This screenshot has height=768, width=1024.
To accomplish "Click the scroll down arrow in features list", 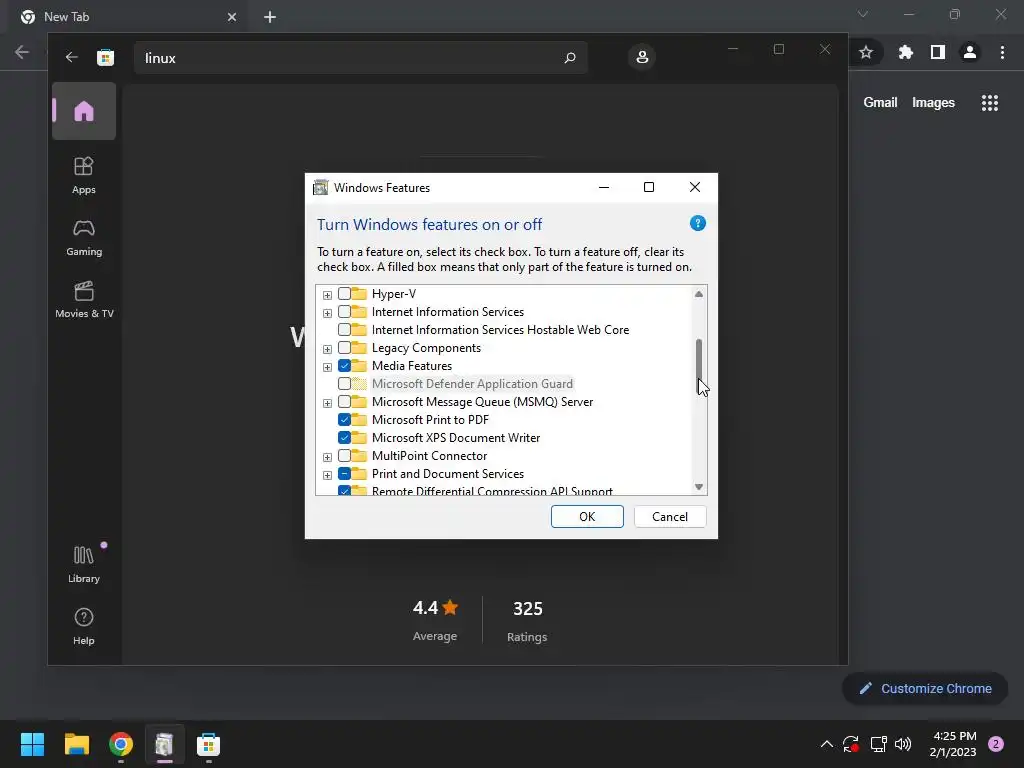I will click(699, 487).
